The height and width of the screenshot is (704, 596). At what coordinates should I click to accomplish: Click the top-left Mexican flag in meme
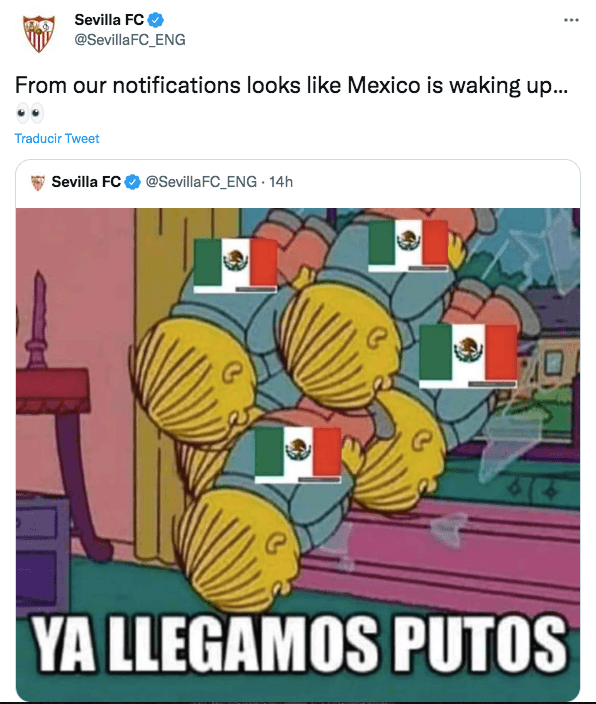(235, 265)
